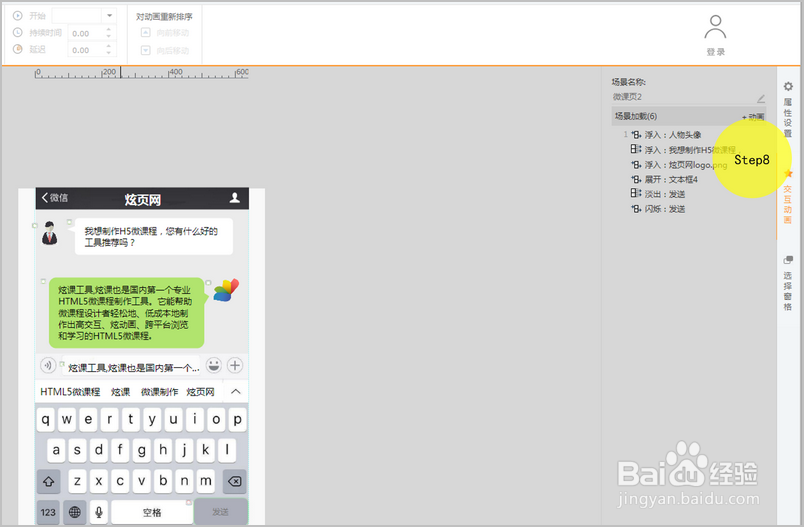
Task: Click the icon beside 浮入：人物头像
Action: (636, 135)
